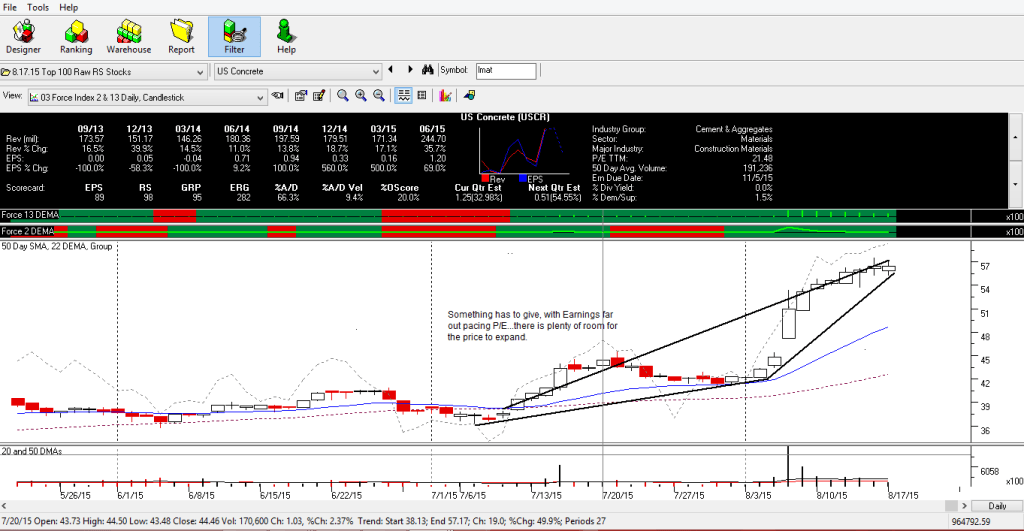Click the Cement & Aggregates industry group
This screenshot has width=1024, height=531.
tap(733, 129)
